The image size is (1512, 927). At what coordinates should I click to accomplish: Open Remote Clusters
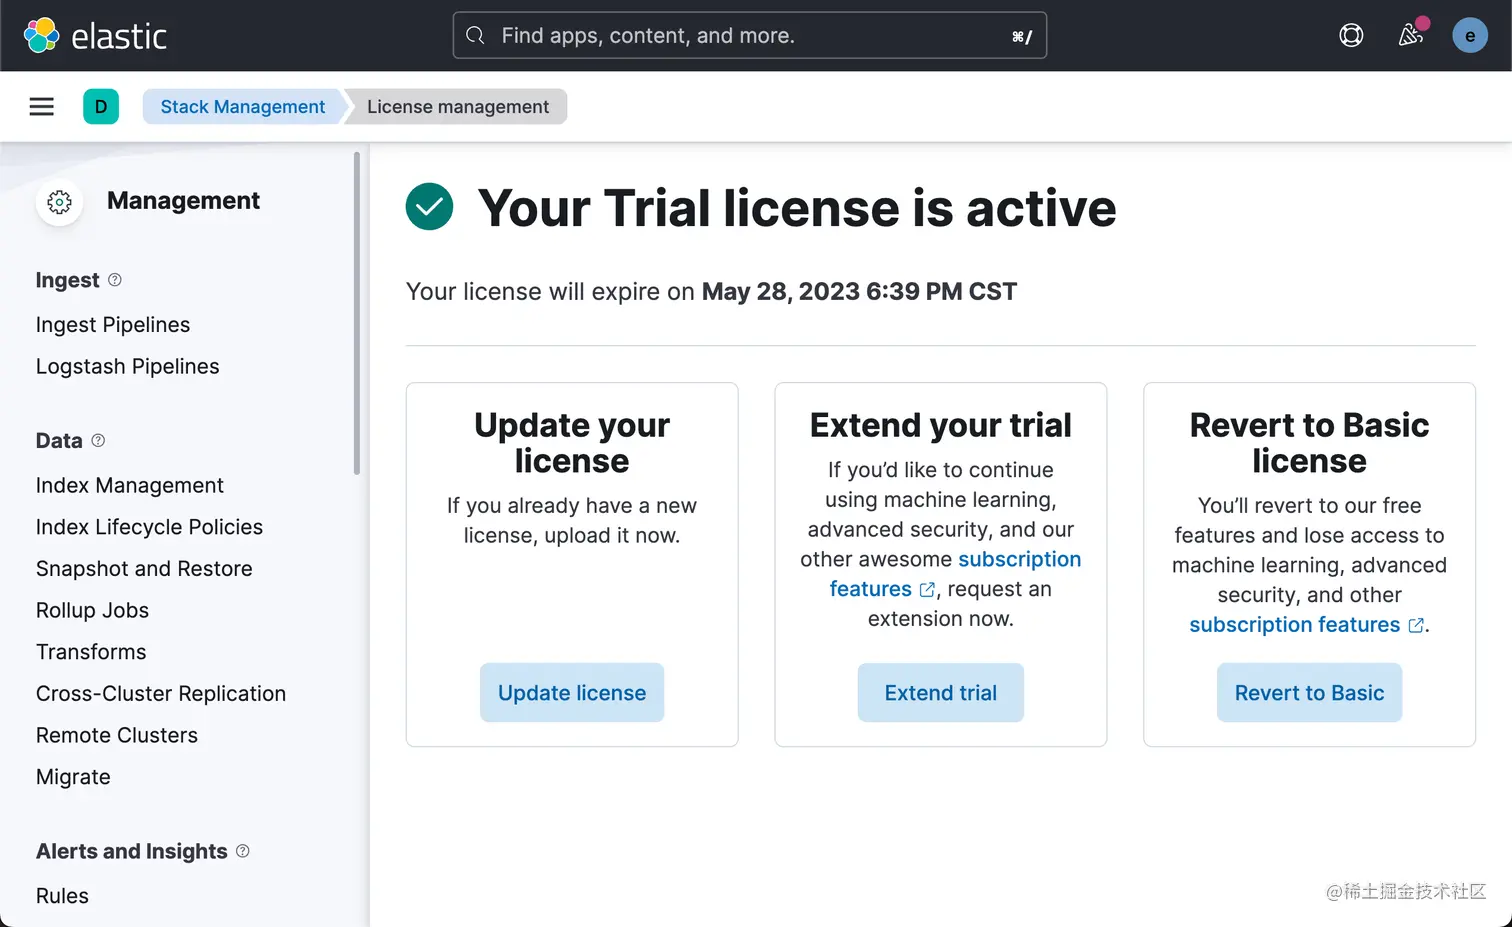(x=117, y=735)
